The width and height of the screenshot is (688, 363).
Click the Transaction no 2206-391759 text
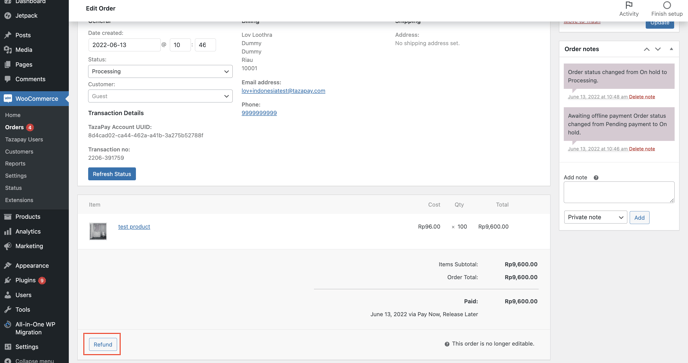click(106, 158)
